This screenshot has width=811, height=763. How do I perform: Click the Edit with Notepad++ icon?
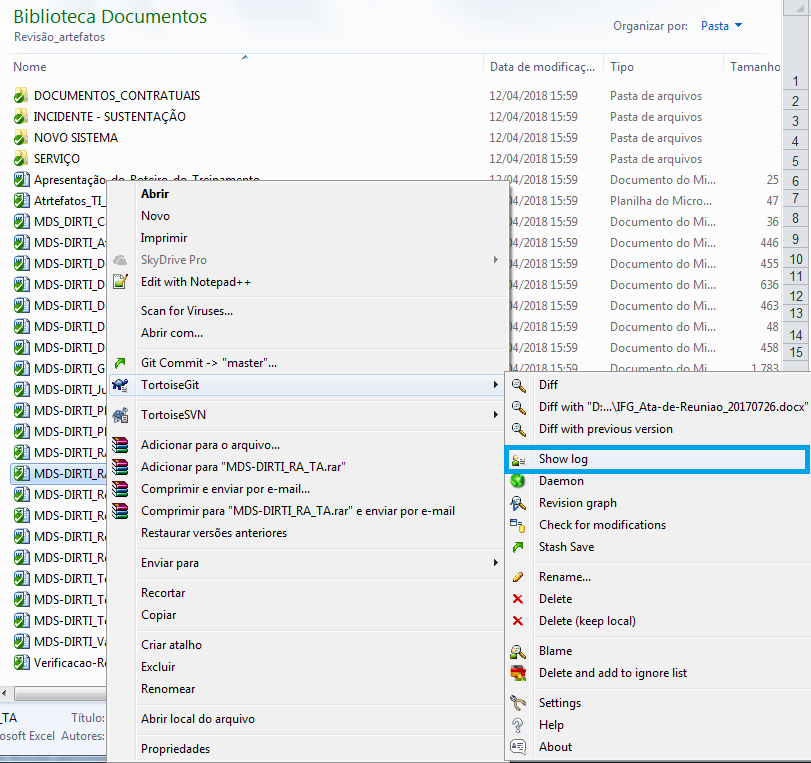pos(121,282)
